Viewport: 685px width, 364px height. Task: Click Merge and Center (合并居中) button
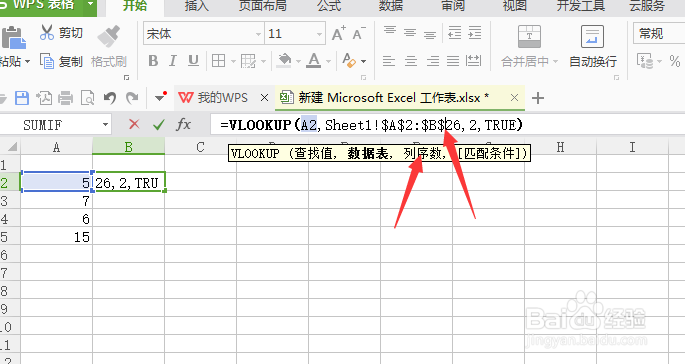pyautogui.click(x=529, y=46)
